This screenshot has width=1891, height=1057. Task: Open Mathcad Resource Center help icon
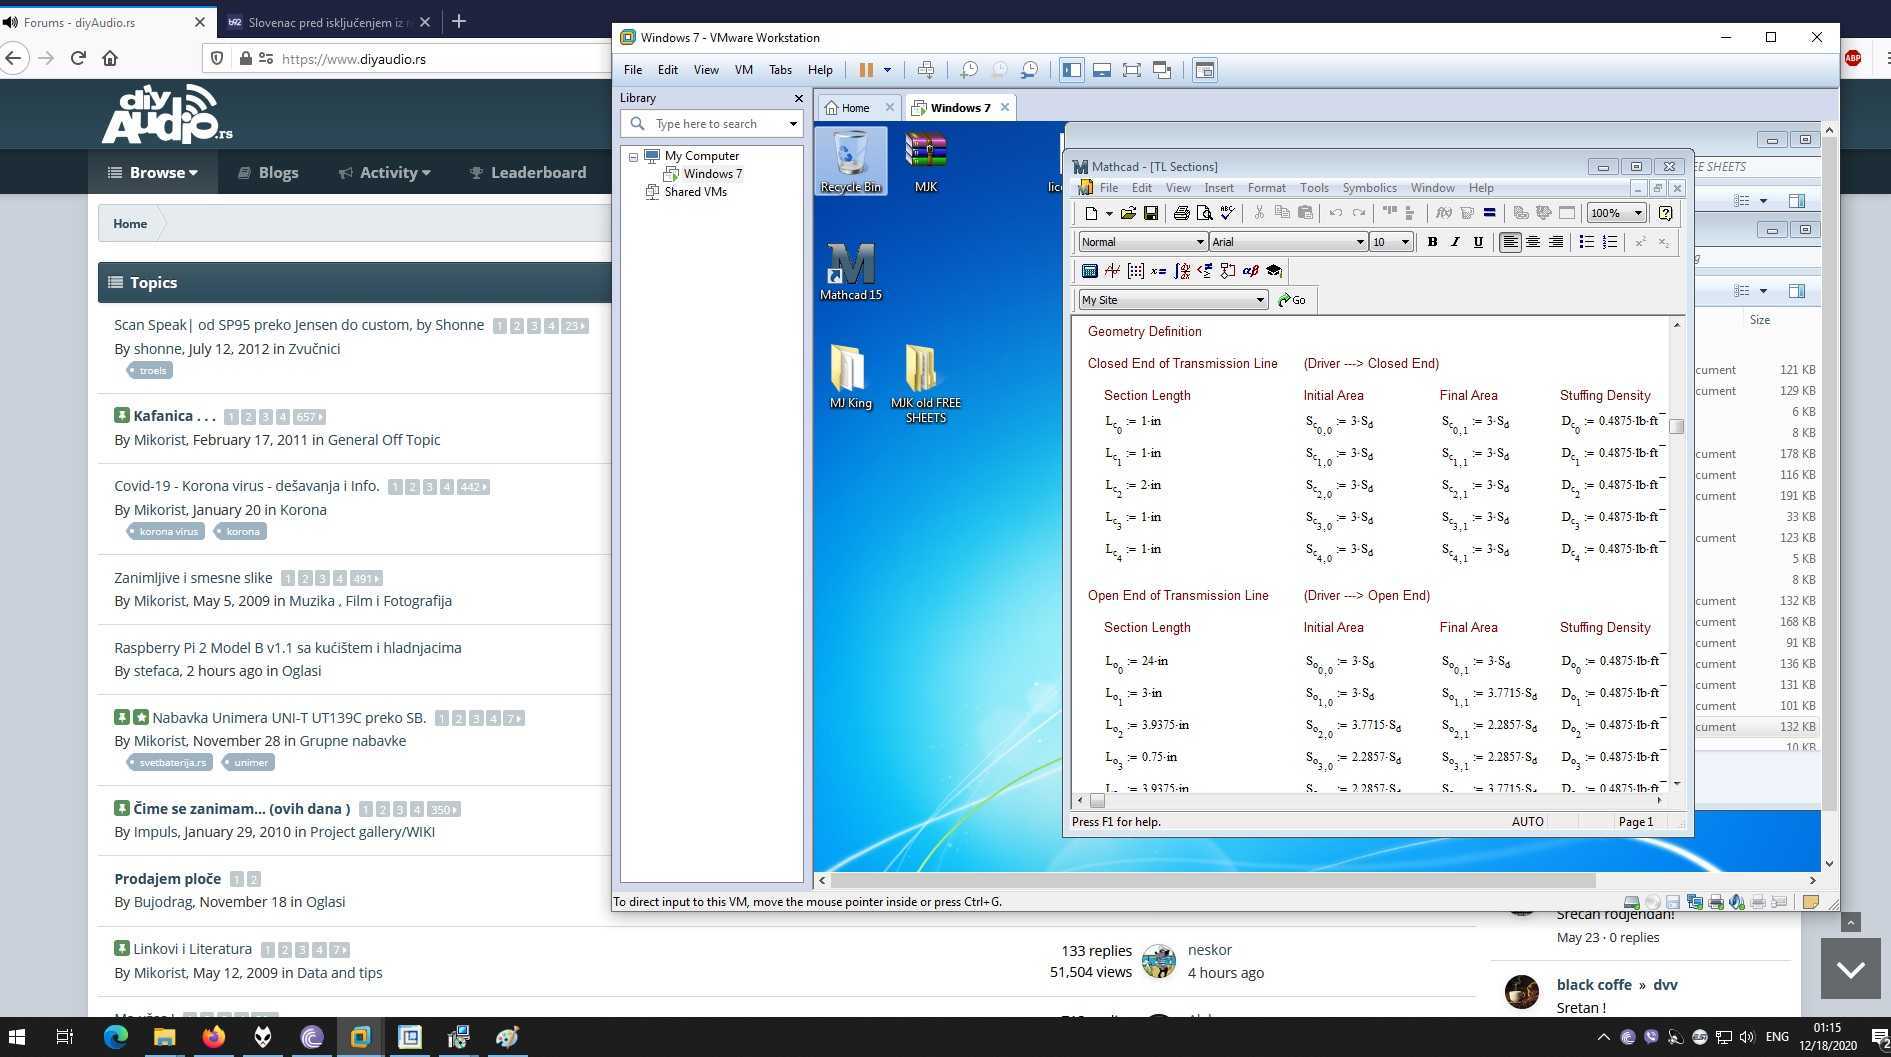pyautogui.click(x=1665, y=213)
